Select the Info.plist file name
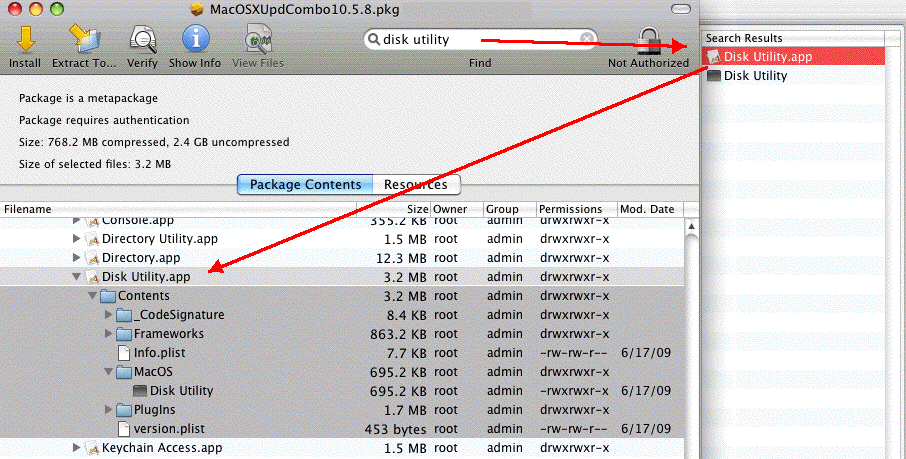This screenshot has height=459, width=906. tap(159, 353)
